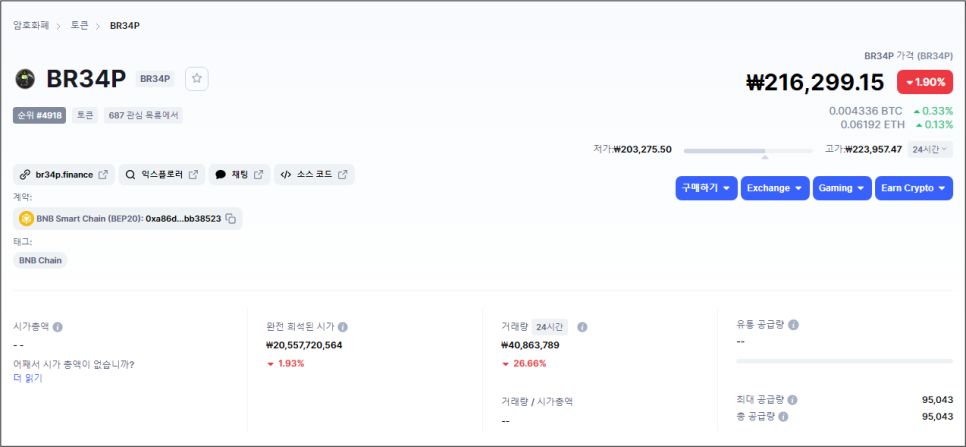
Task: Change the 24시간 low/high period dropdown
Action: coord(930,150)
